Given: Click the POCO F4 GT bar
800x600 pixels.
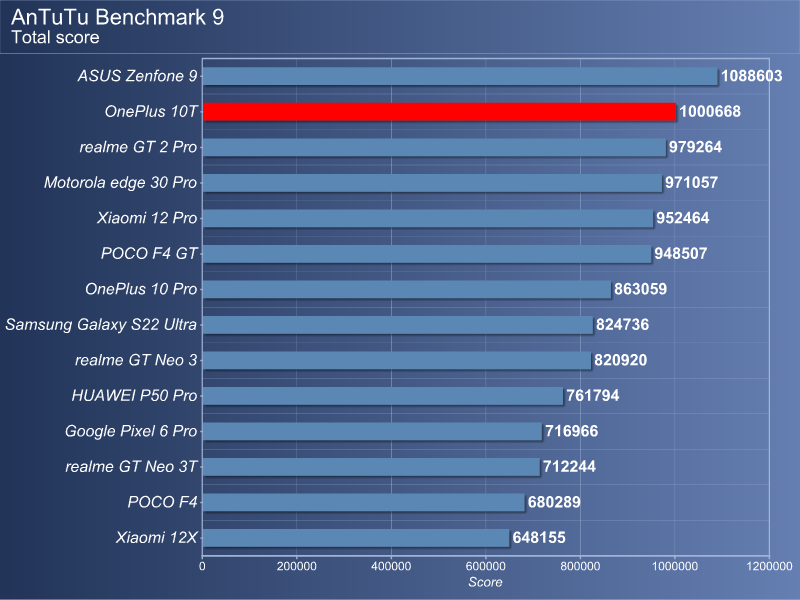Looking at the screenshot, I should [427, 254].
